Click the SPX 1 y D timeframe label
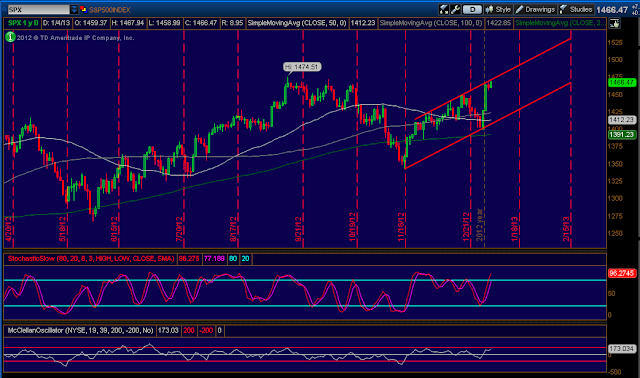The image size is (640, 378). pos(23,23)
